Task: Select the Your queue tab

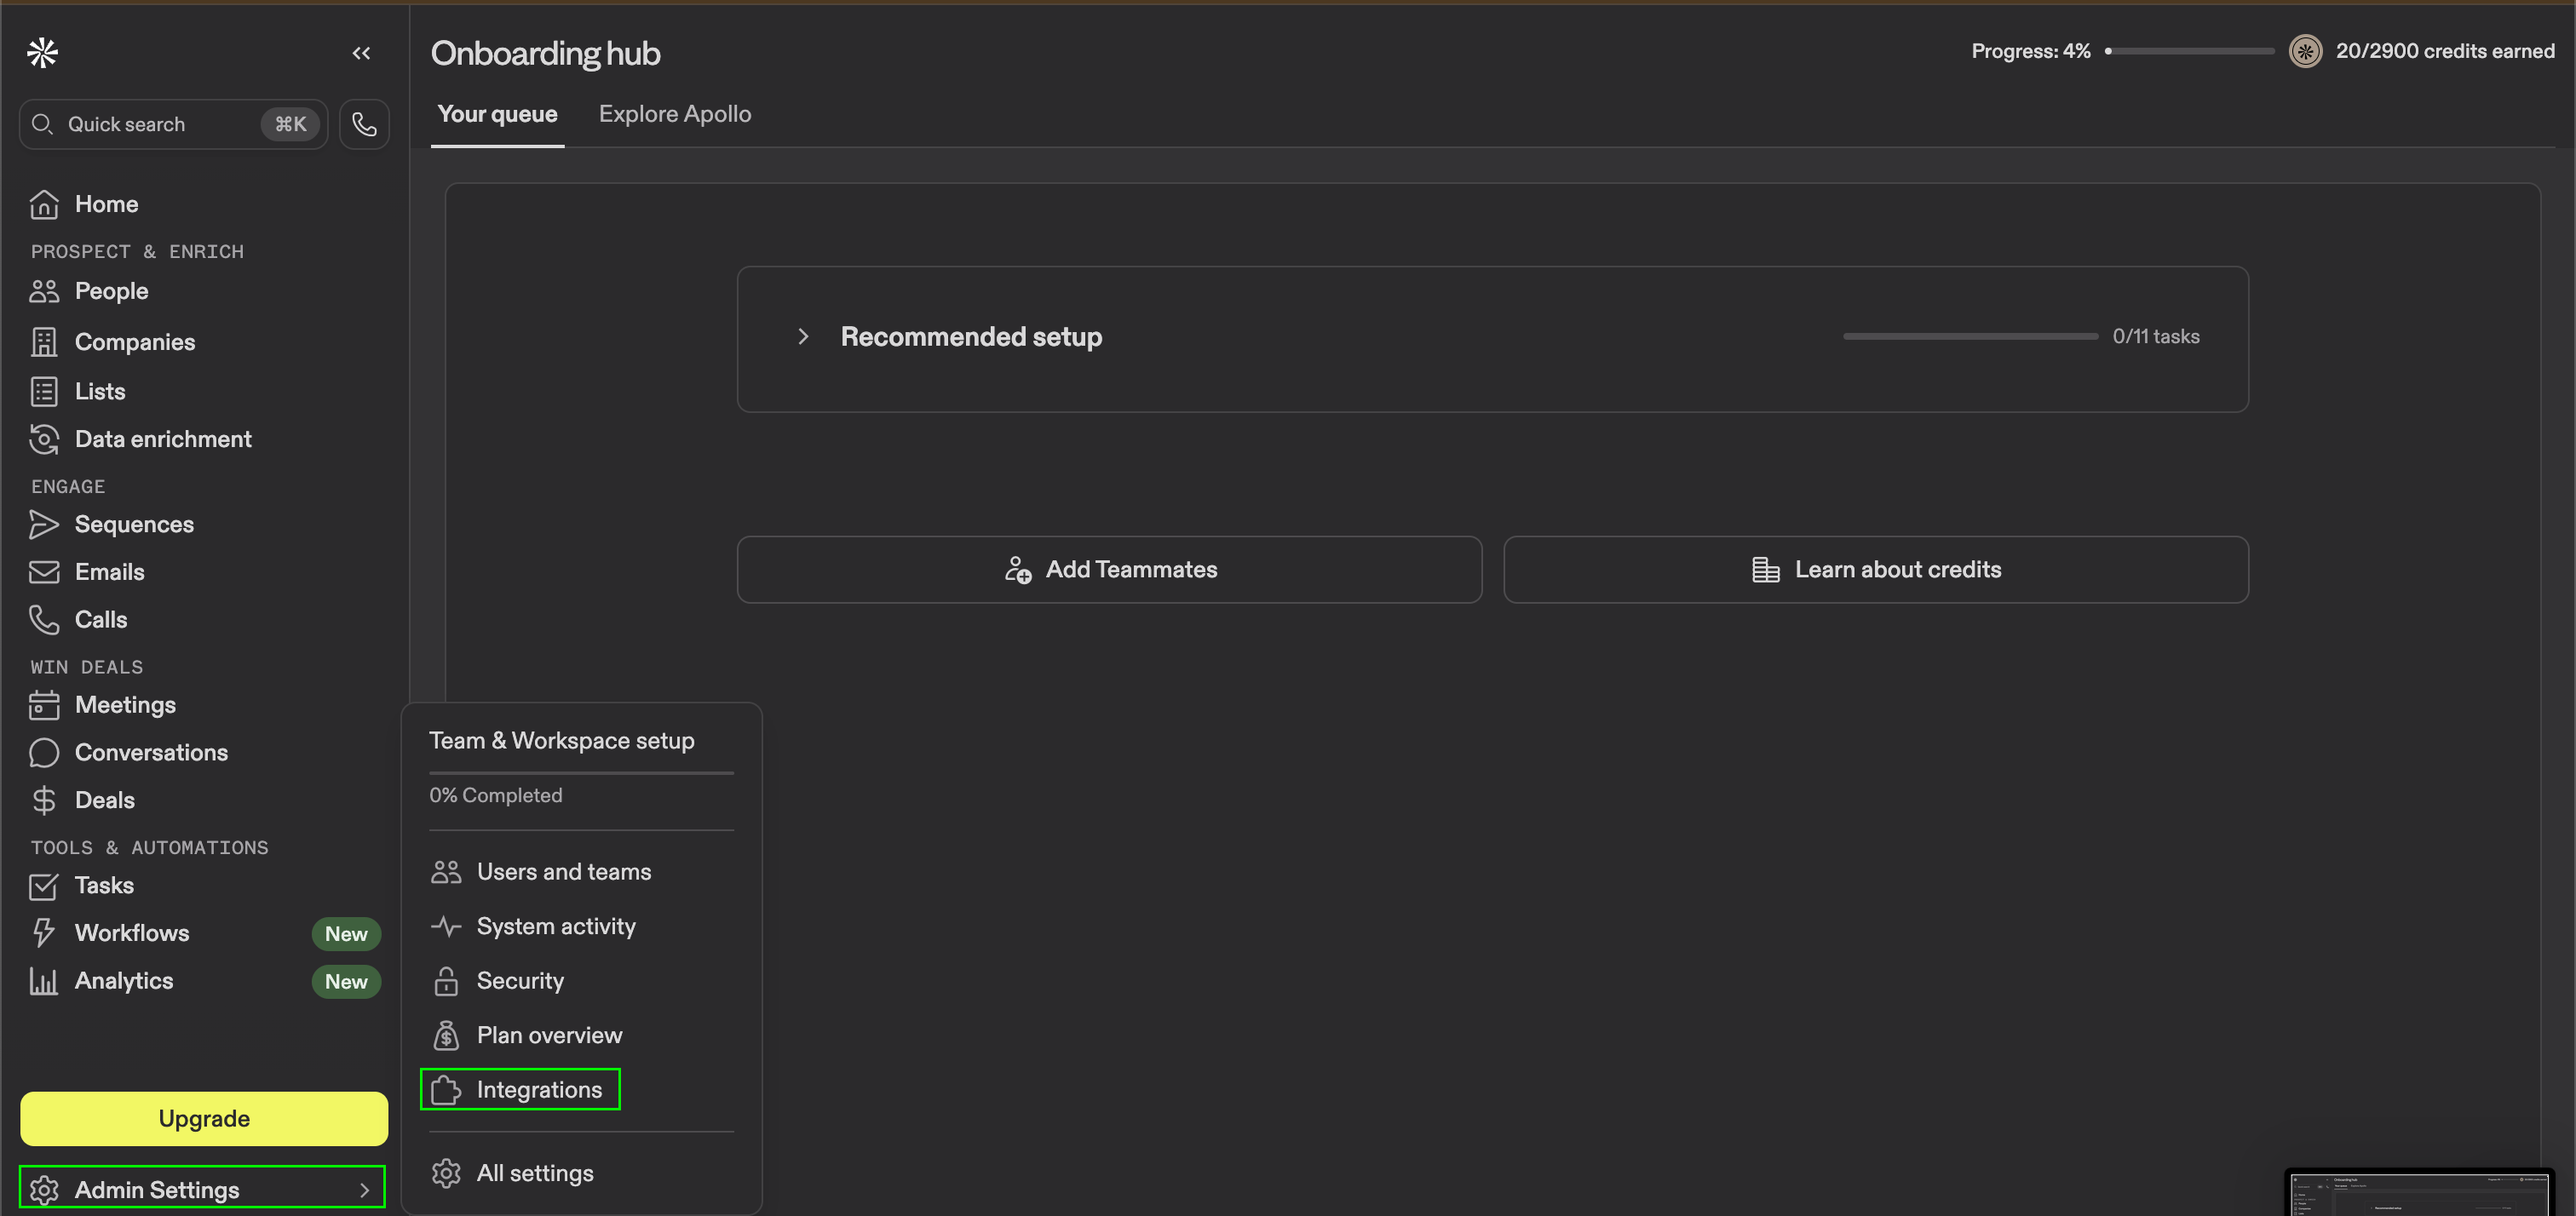Action: [497, 114]
